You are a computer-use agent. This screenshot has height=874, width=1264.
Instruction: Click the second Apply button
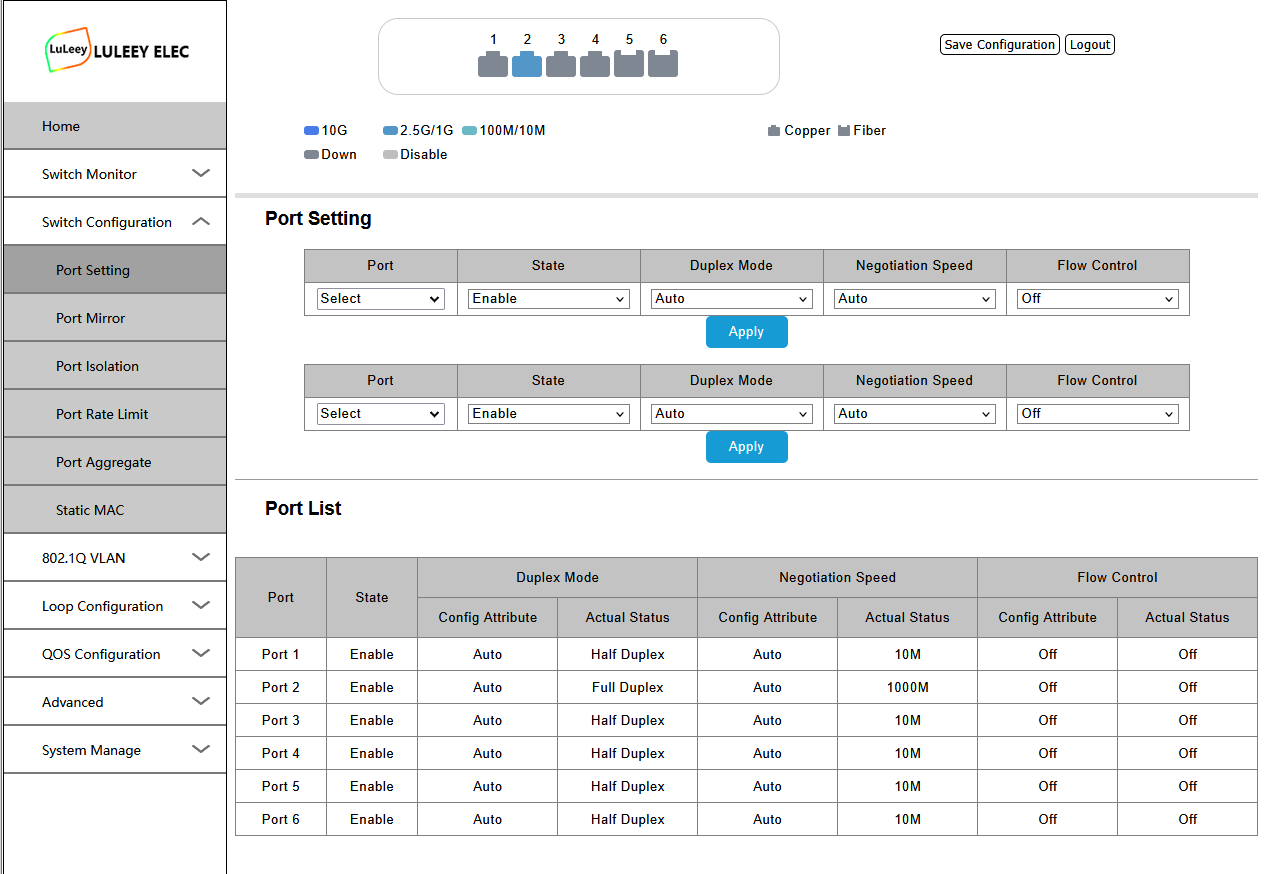coord(747,447)
